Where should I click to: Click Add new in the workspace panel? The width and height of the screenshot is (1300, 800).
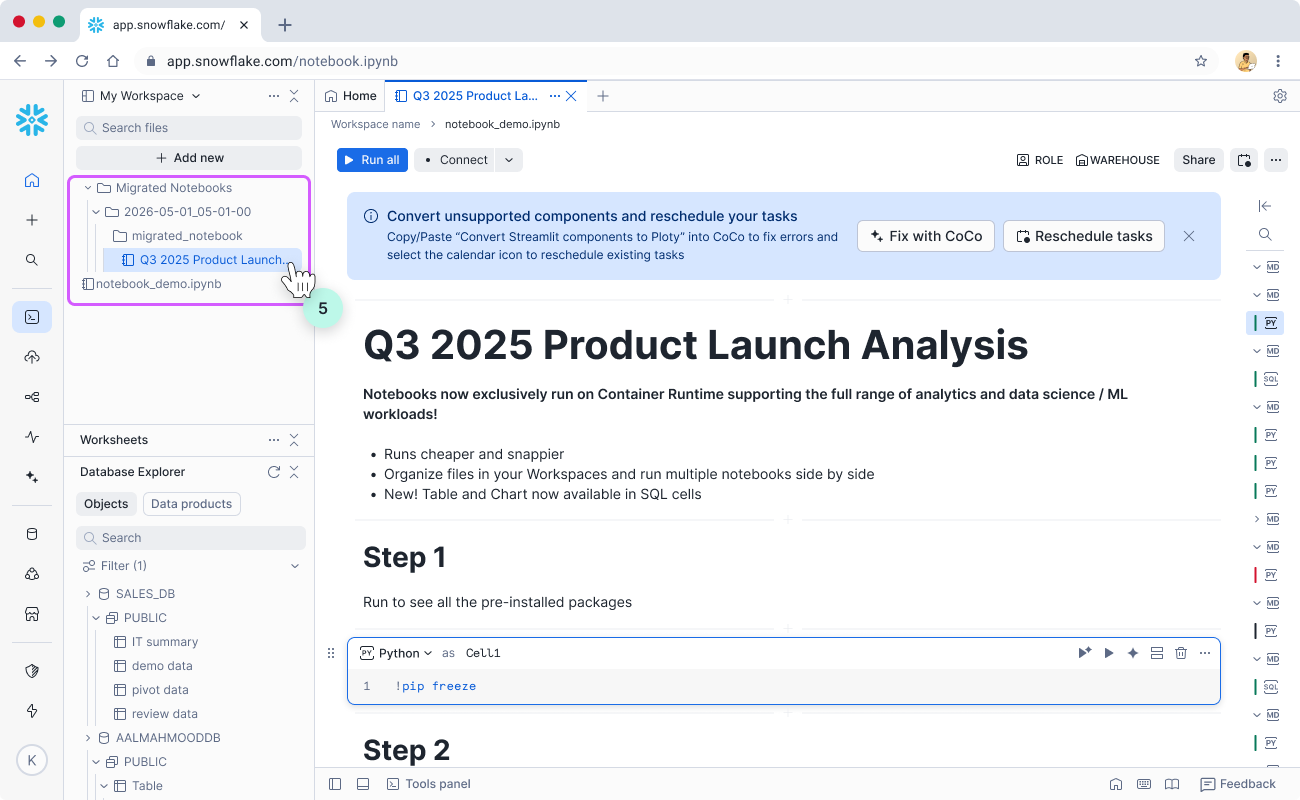(x=189, y=158)
